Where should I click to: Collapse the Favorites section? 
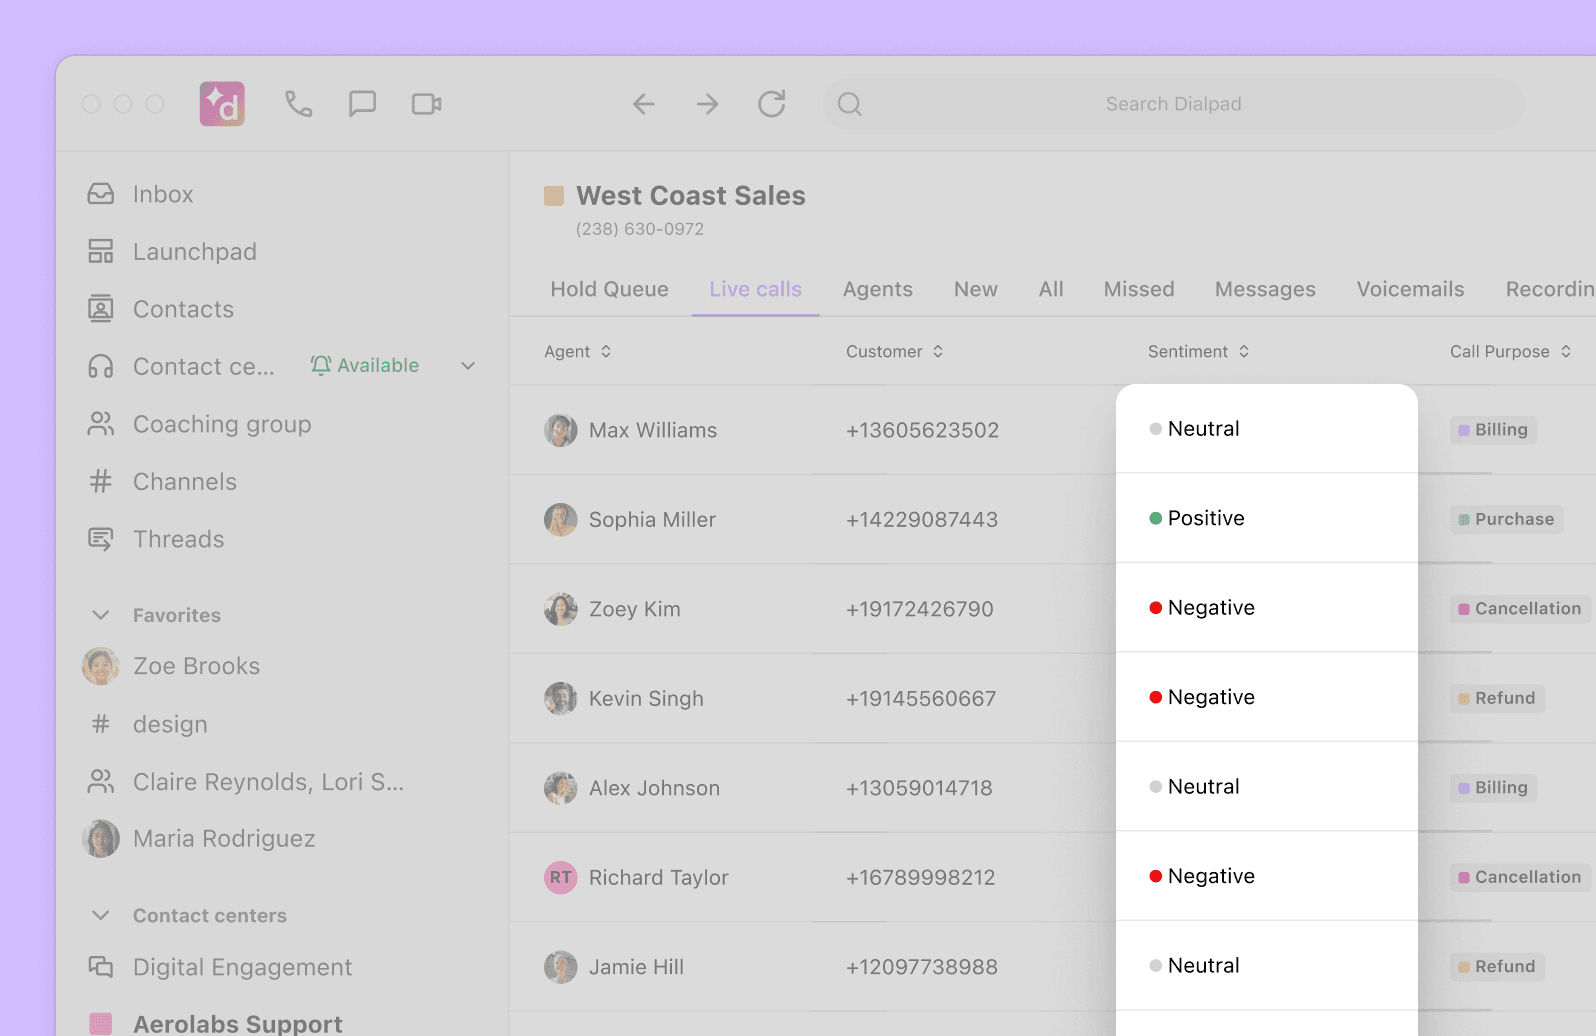pyautogui.click(x=101, y=615)
